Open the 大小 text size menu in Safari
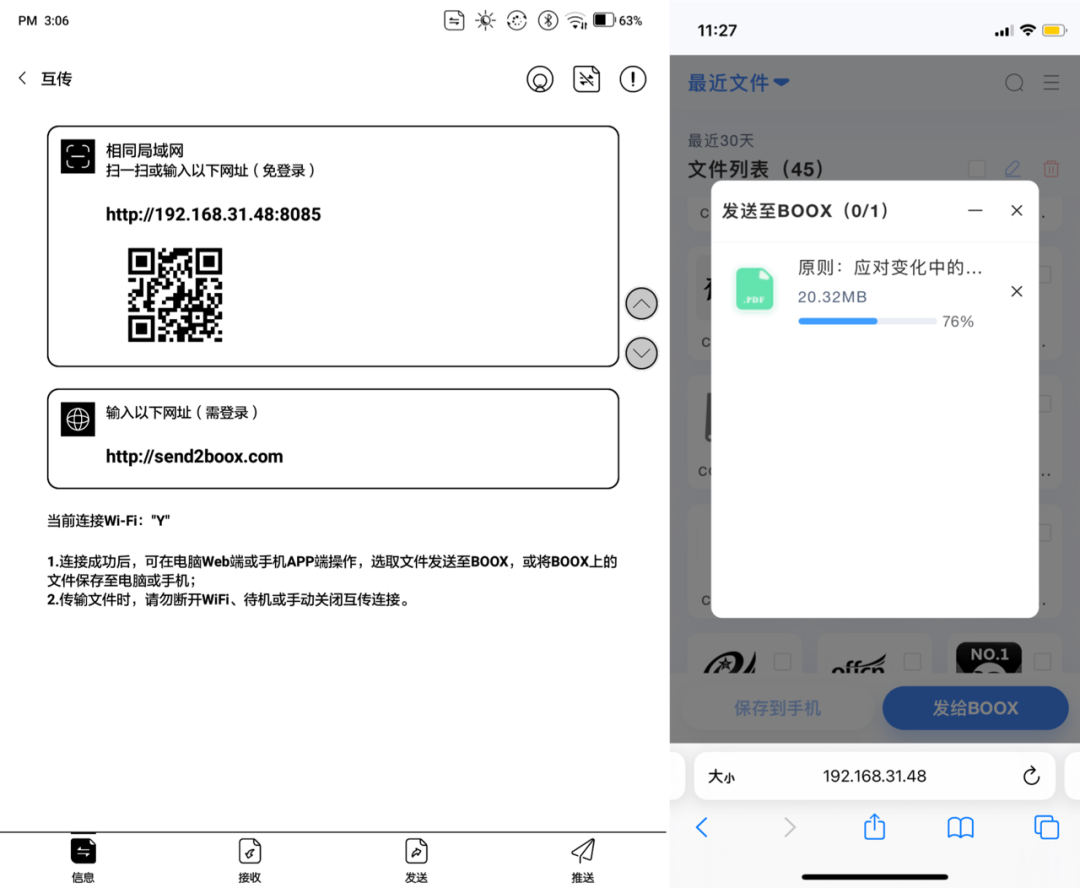 (721, 776)
